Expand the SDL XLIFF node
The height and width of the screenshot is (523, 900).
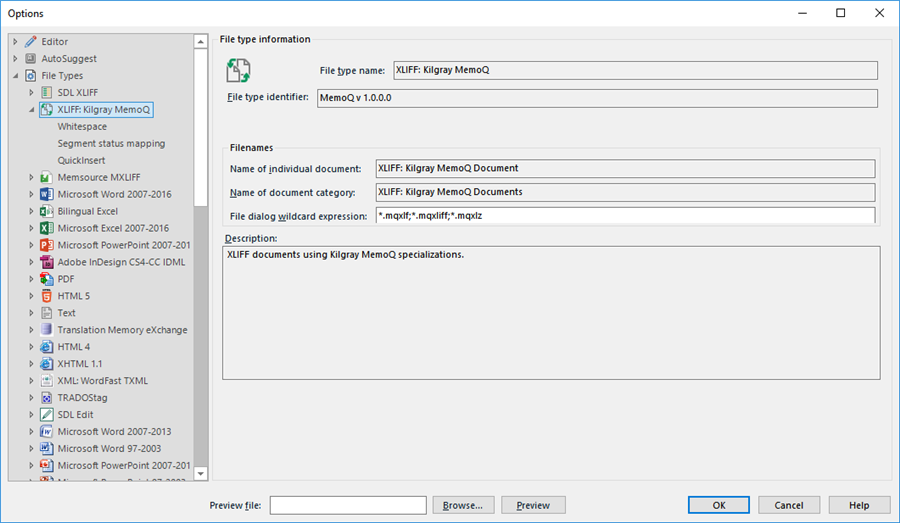pos(32,92)
